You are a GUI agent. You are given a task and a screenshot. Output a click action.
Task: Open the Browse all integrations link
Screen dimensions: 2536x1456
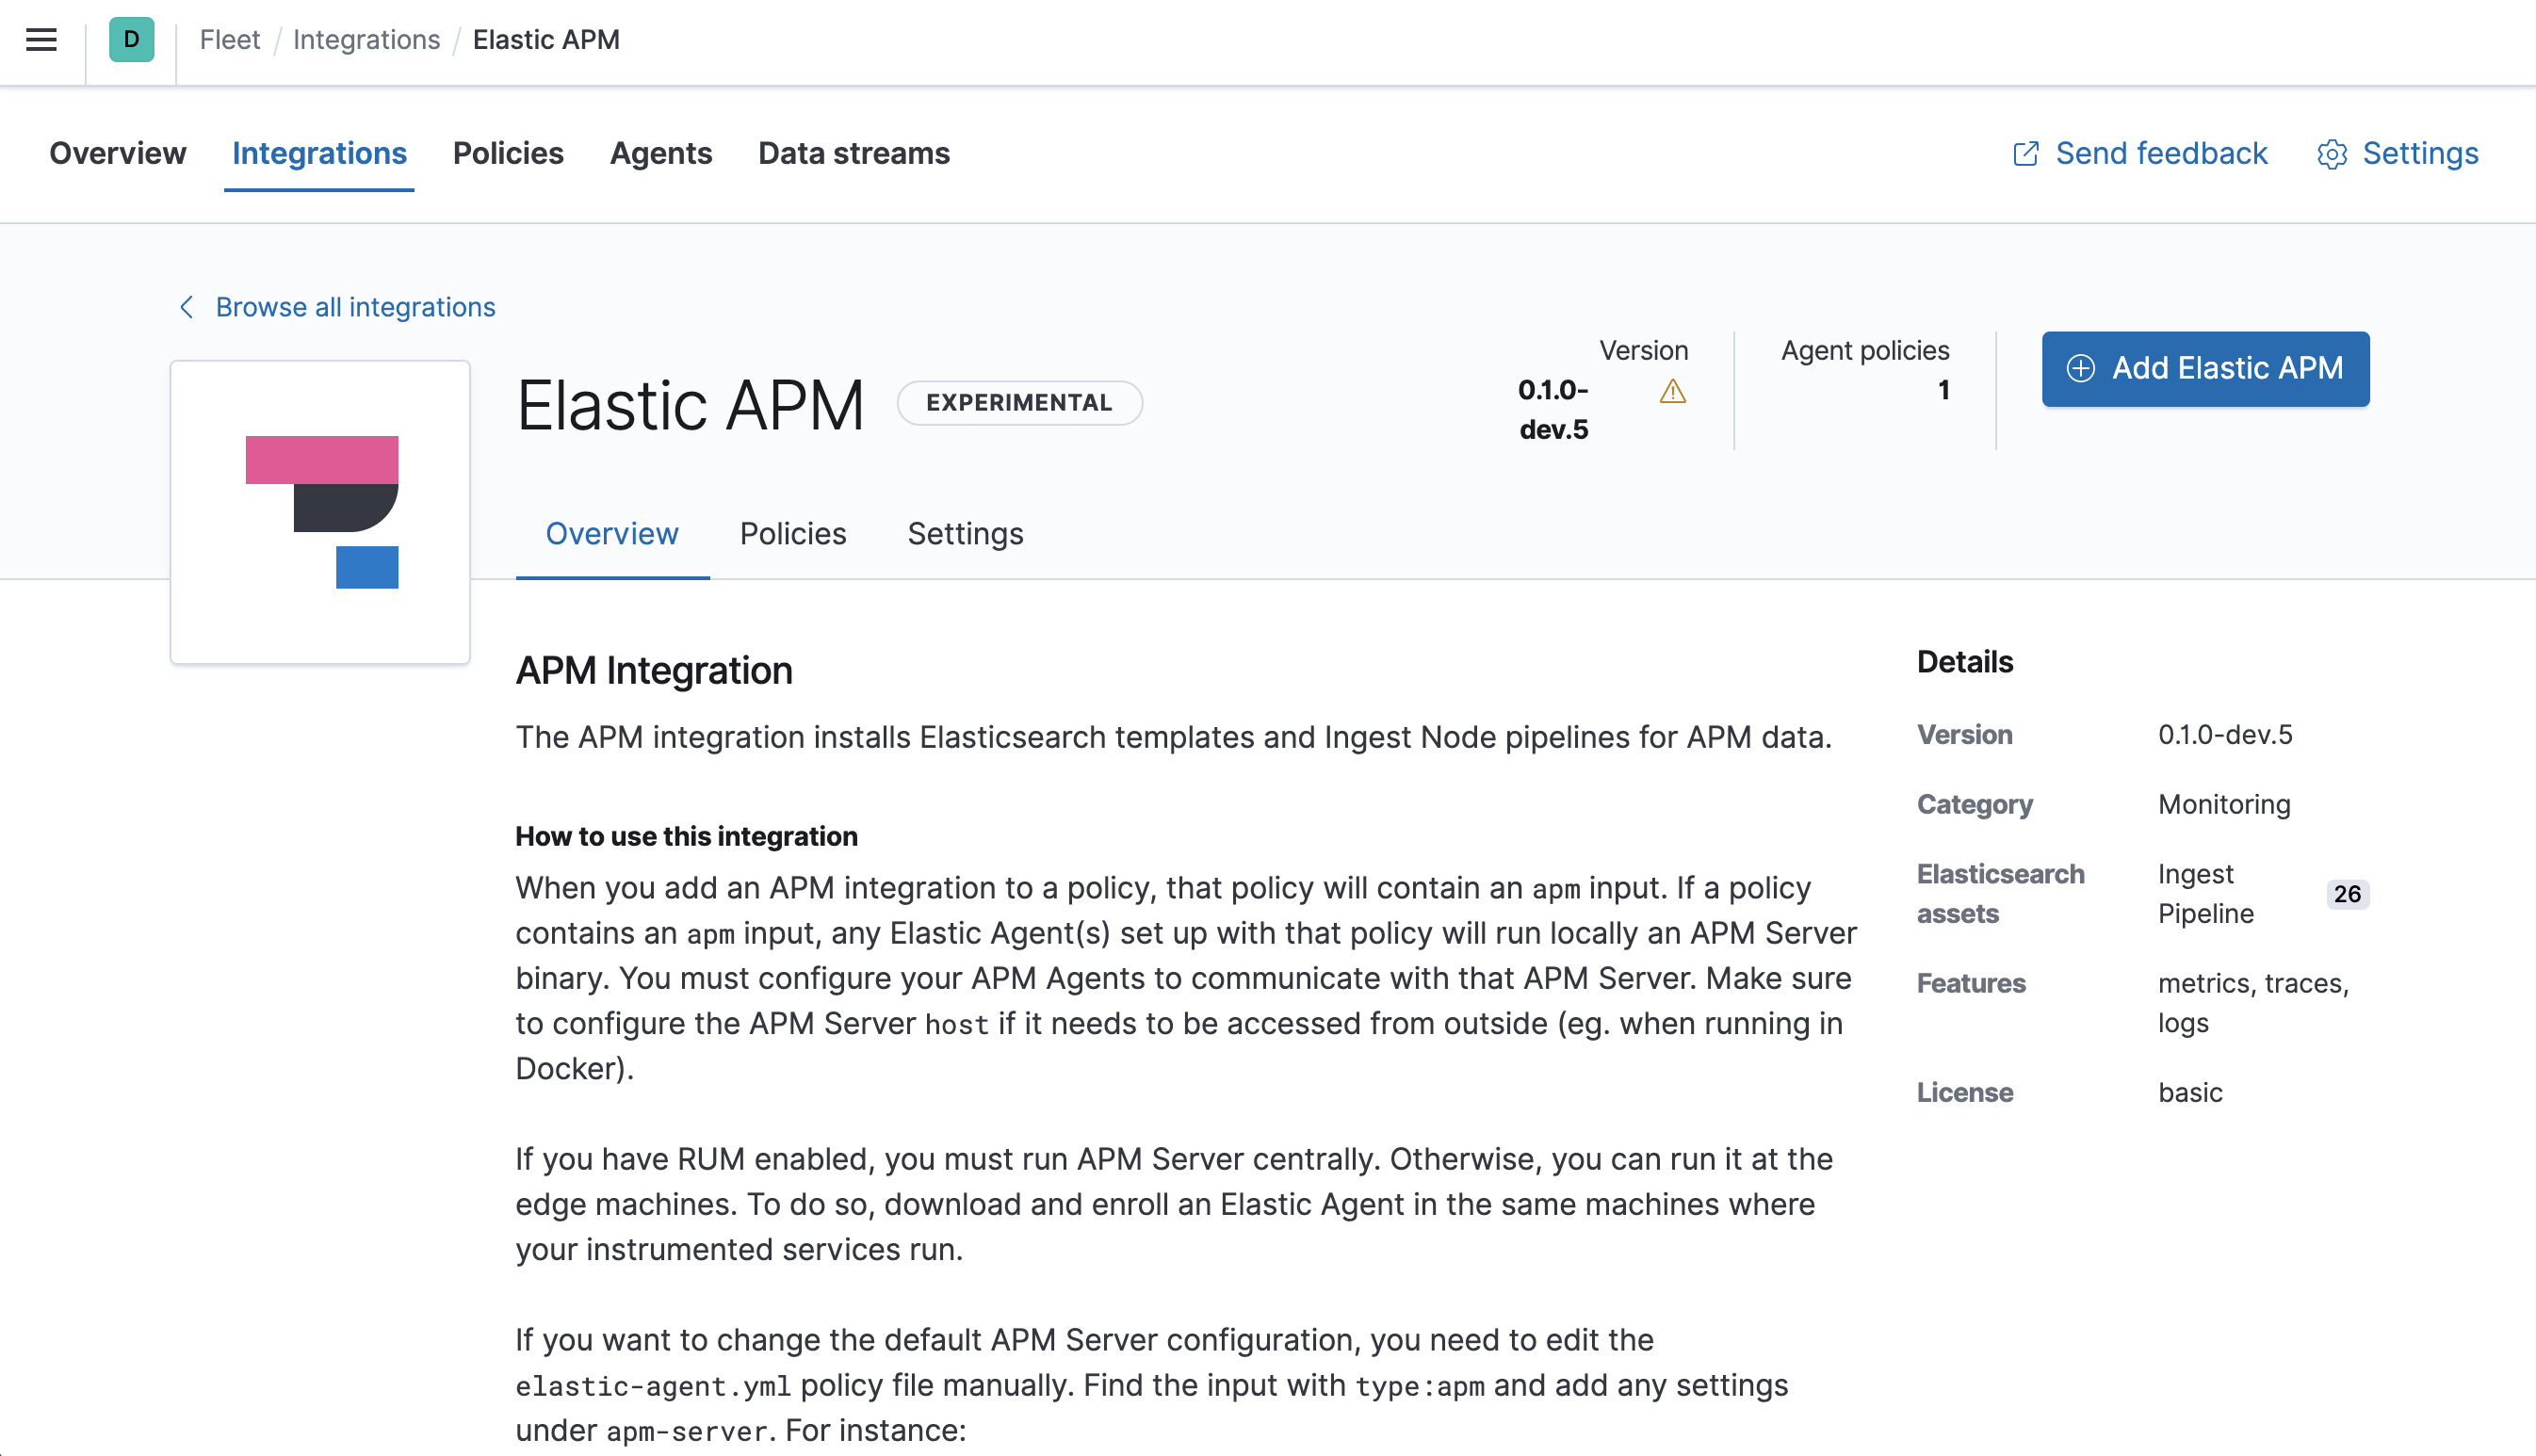click(355, 307)
